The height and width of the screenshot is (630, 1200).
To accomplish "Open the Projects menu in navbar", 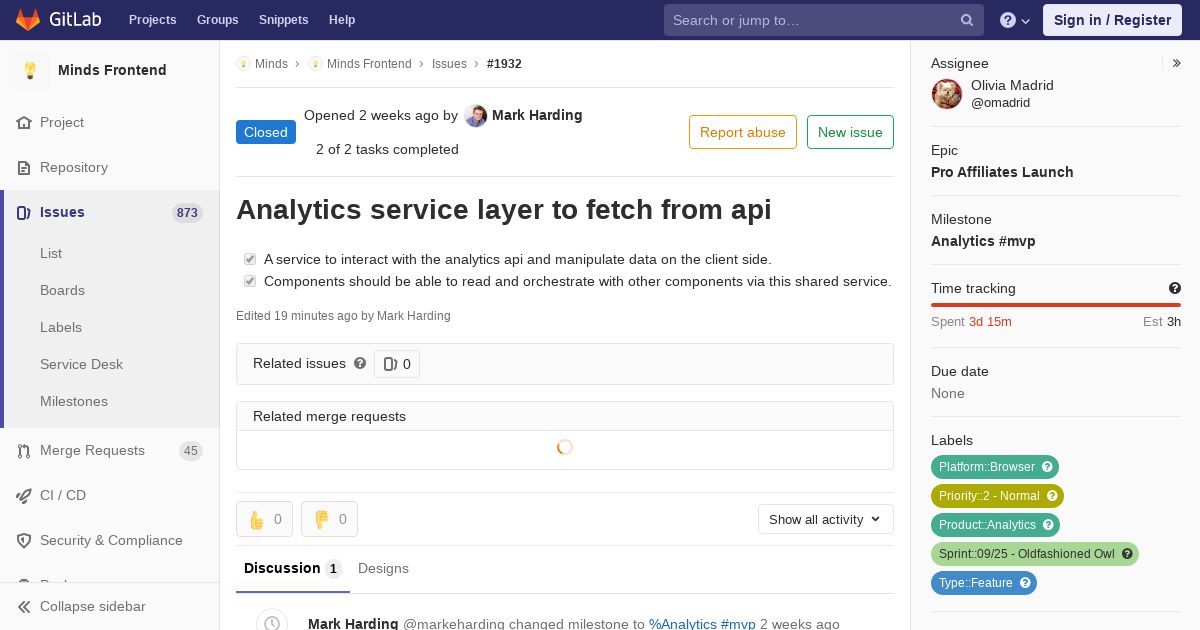I will (x=153, y=20).
